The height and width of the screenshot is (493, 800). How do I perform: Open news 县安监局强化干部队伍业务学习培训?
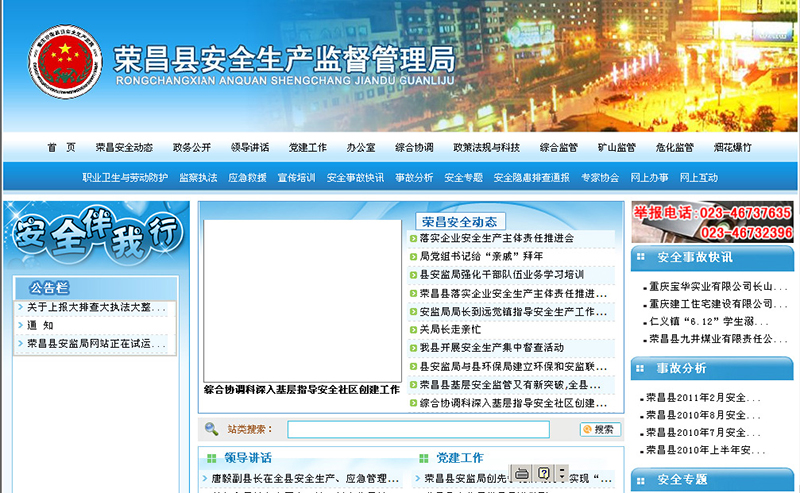(x=502, y=275)
